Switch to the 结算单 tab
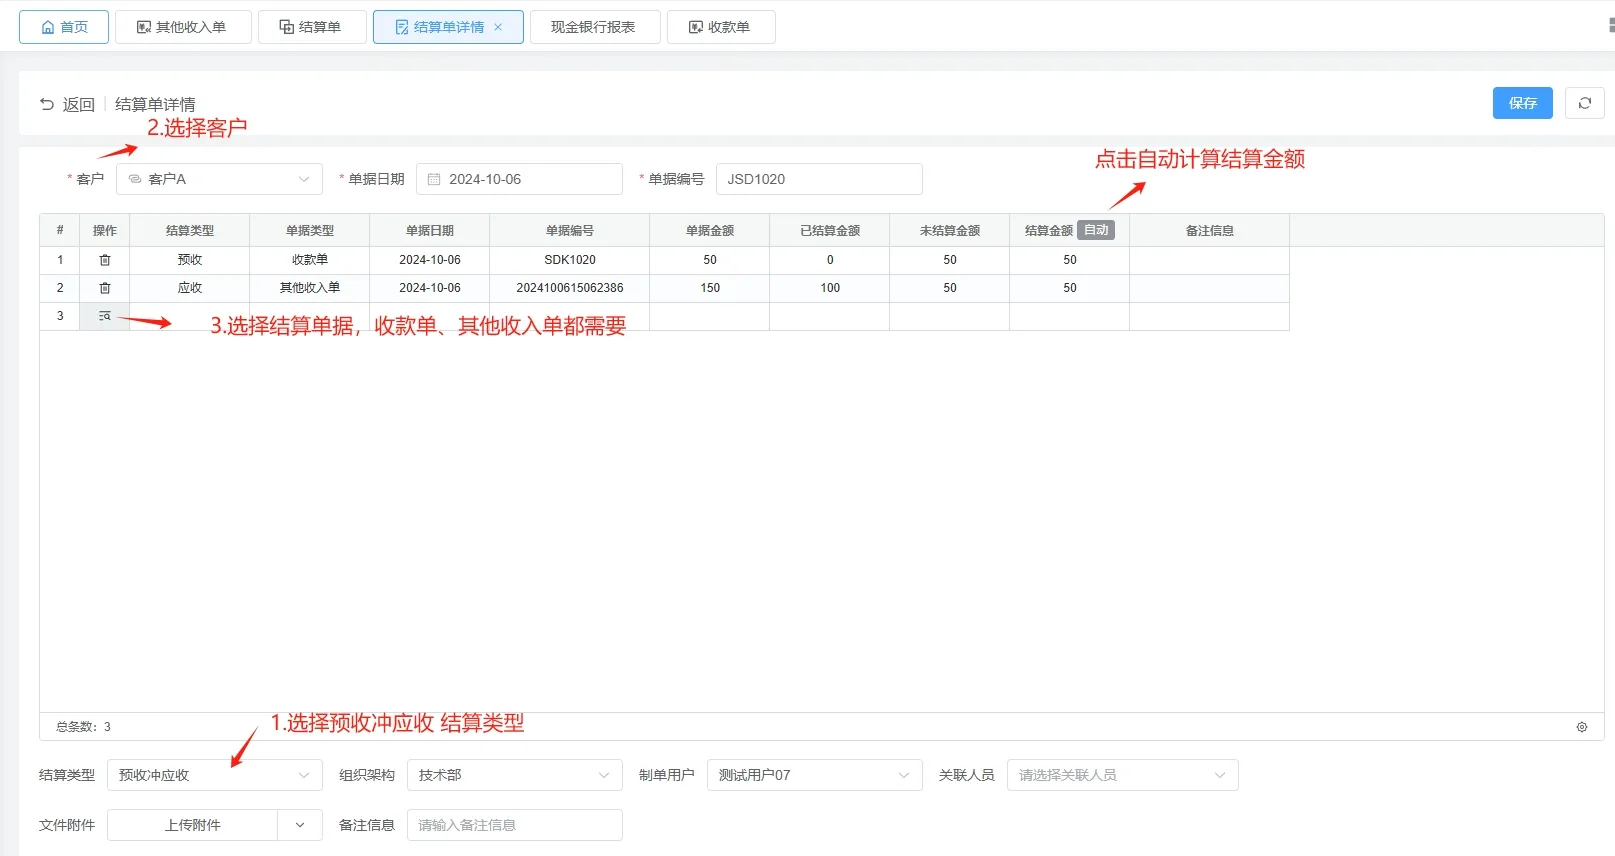The width and height of the screenshot is (1615, 856). [312, 27]
